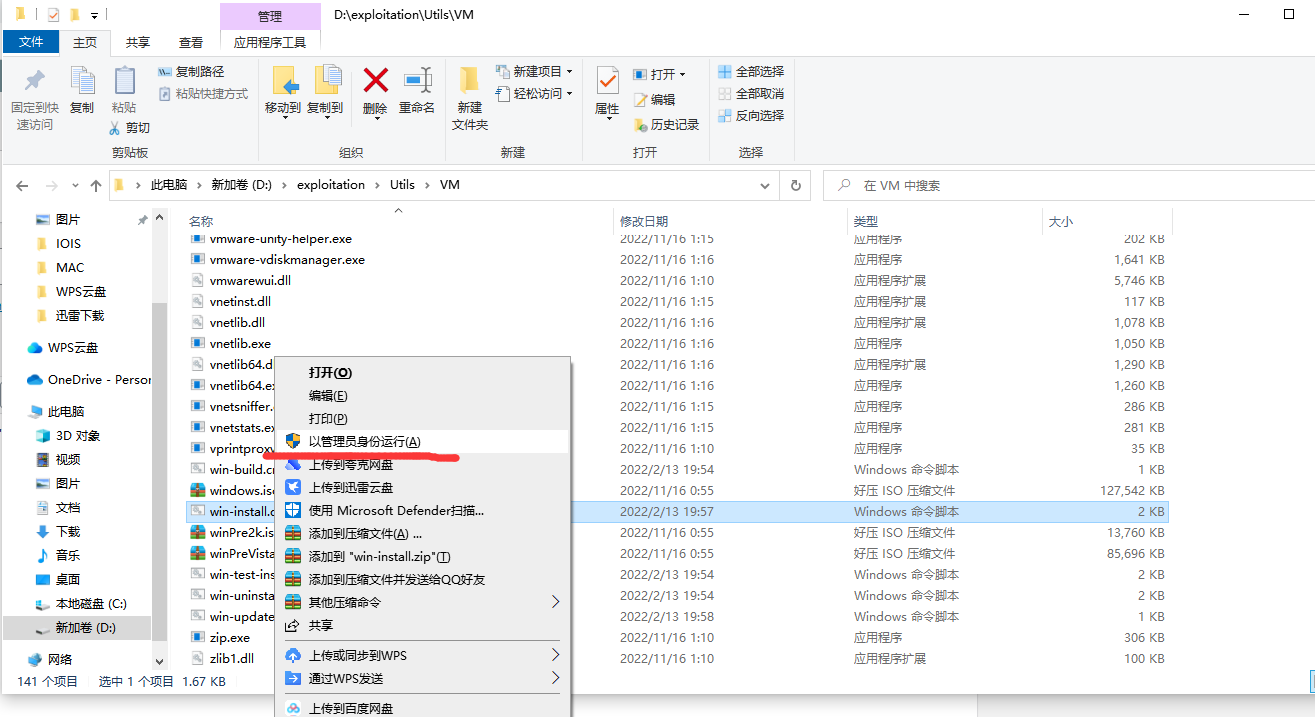This screenshot has width=1315, height=717.
Task: Open 迅雷下载 folder in sidebar
Action: pos(69,315)
